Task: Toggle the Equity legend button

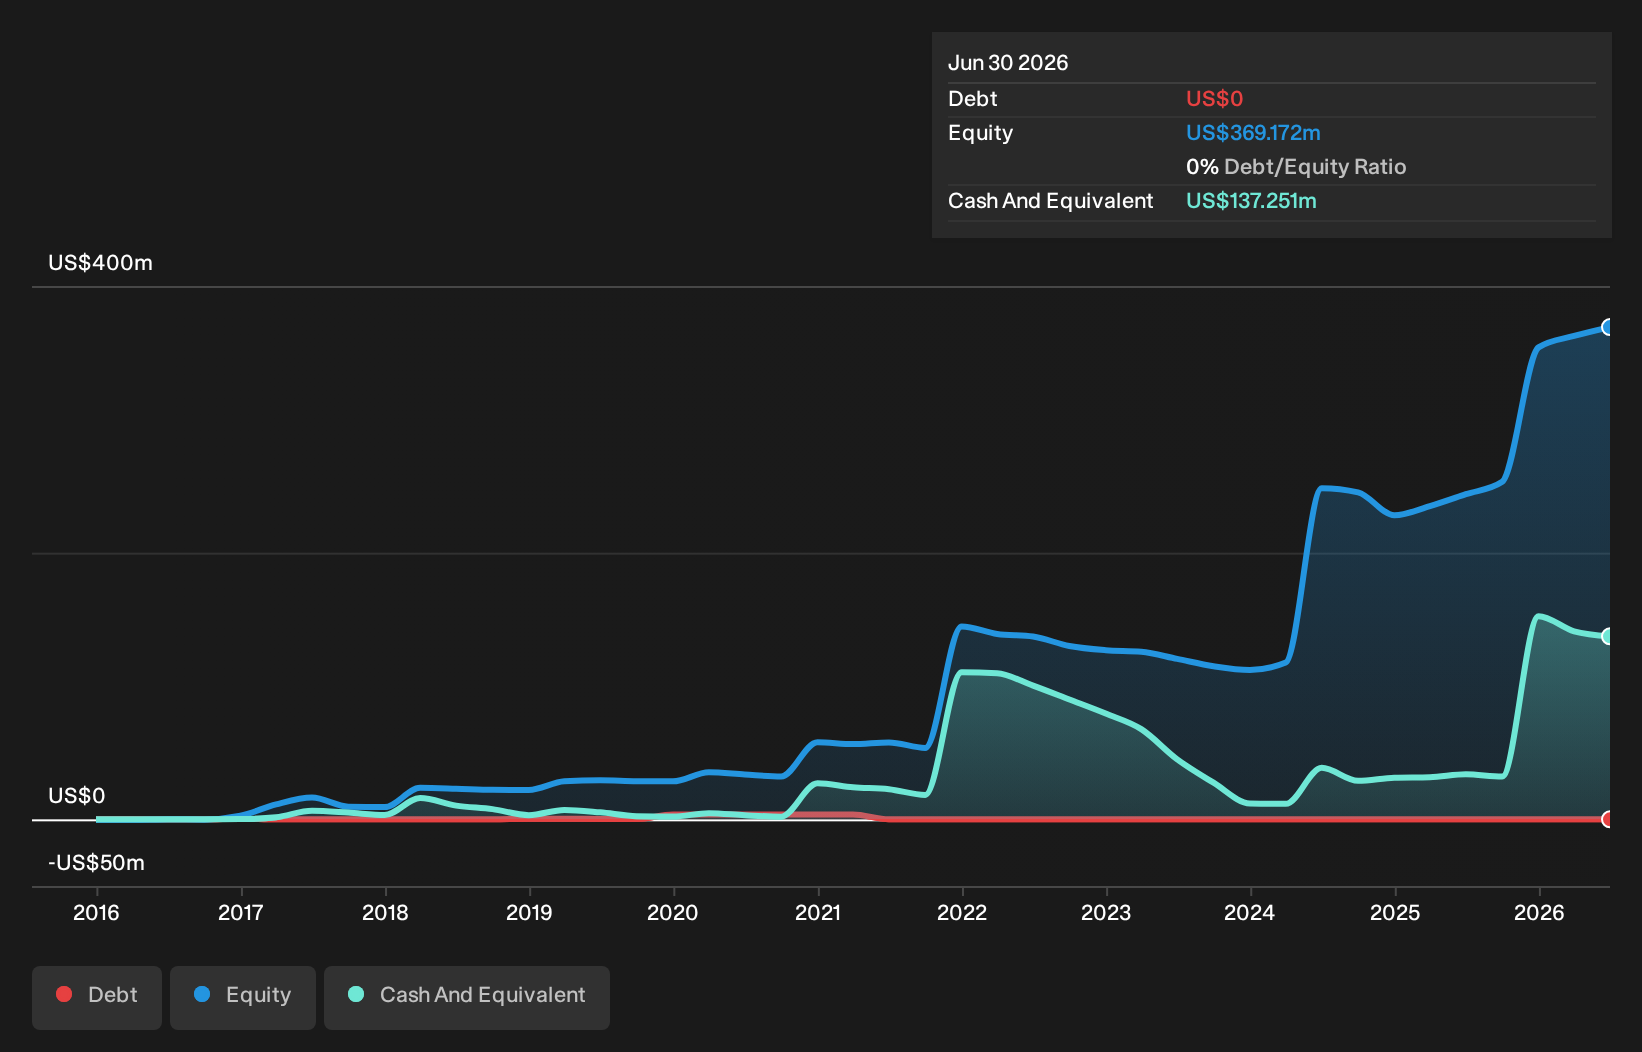Action: click(243, 997)
